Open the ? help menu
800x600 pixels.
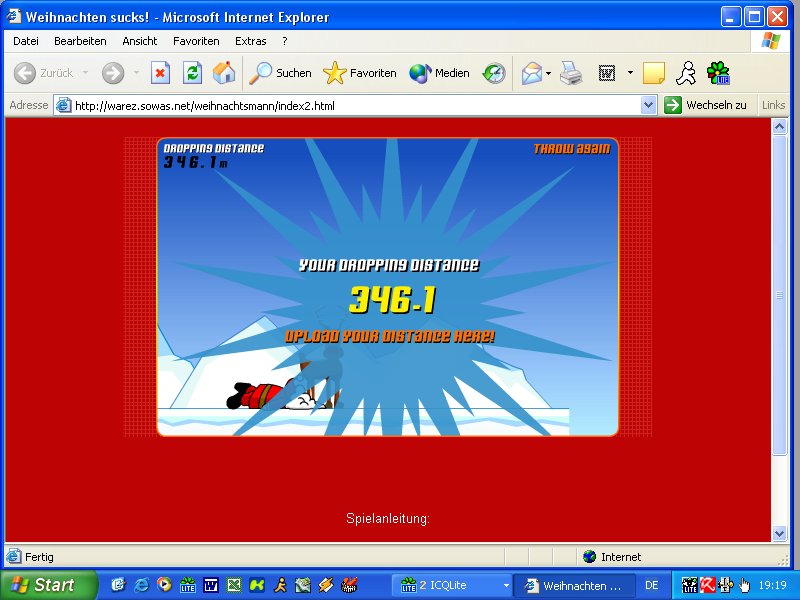coord(285,41)
